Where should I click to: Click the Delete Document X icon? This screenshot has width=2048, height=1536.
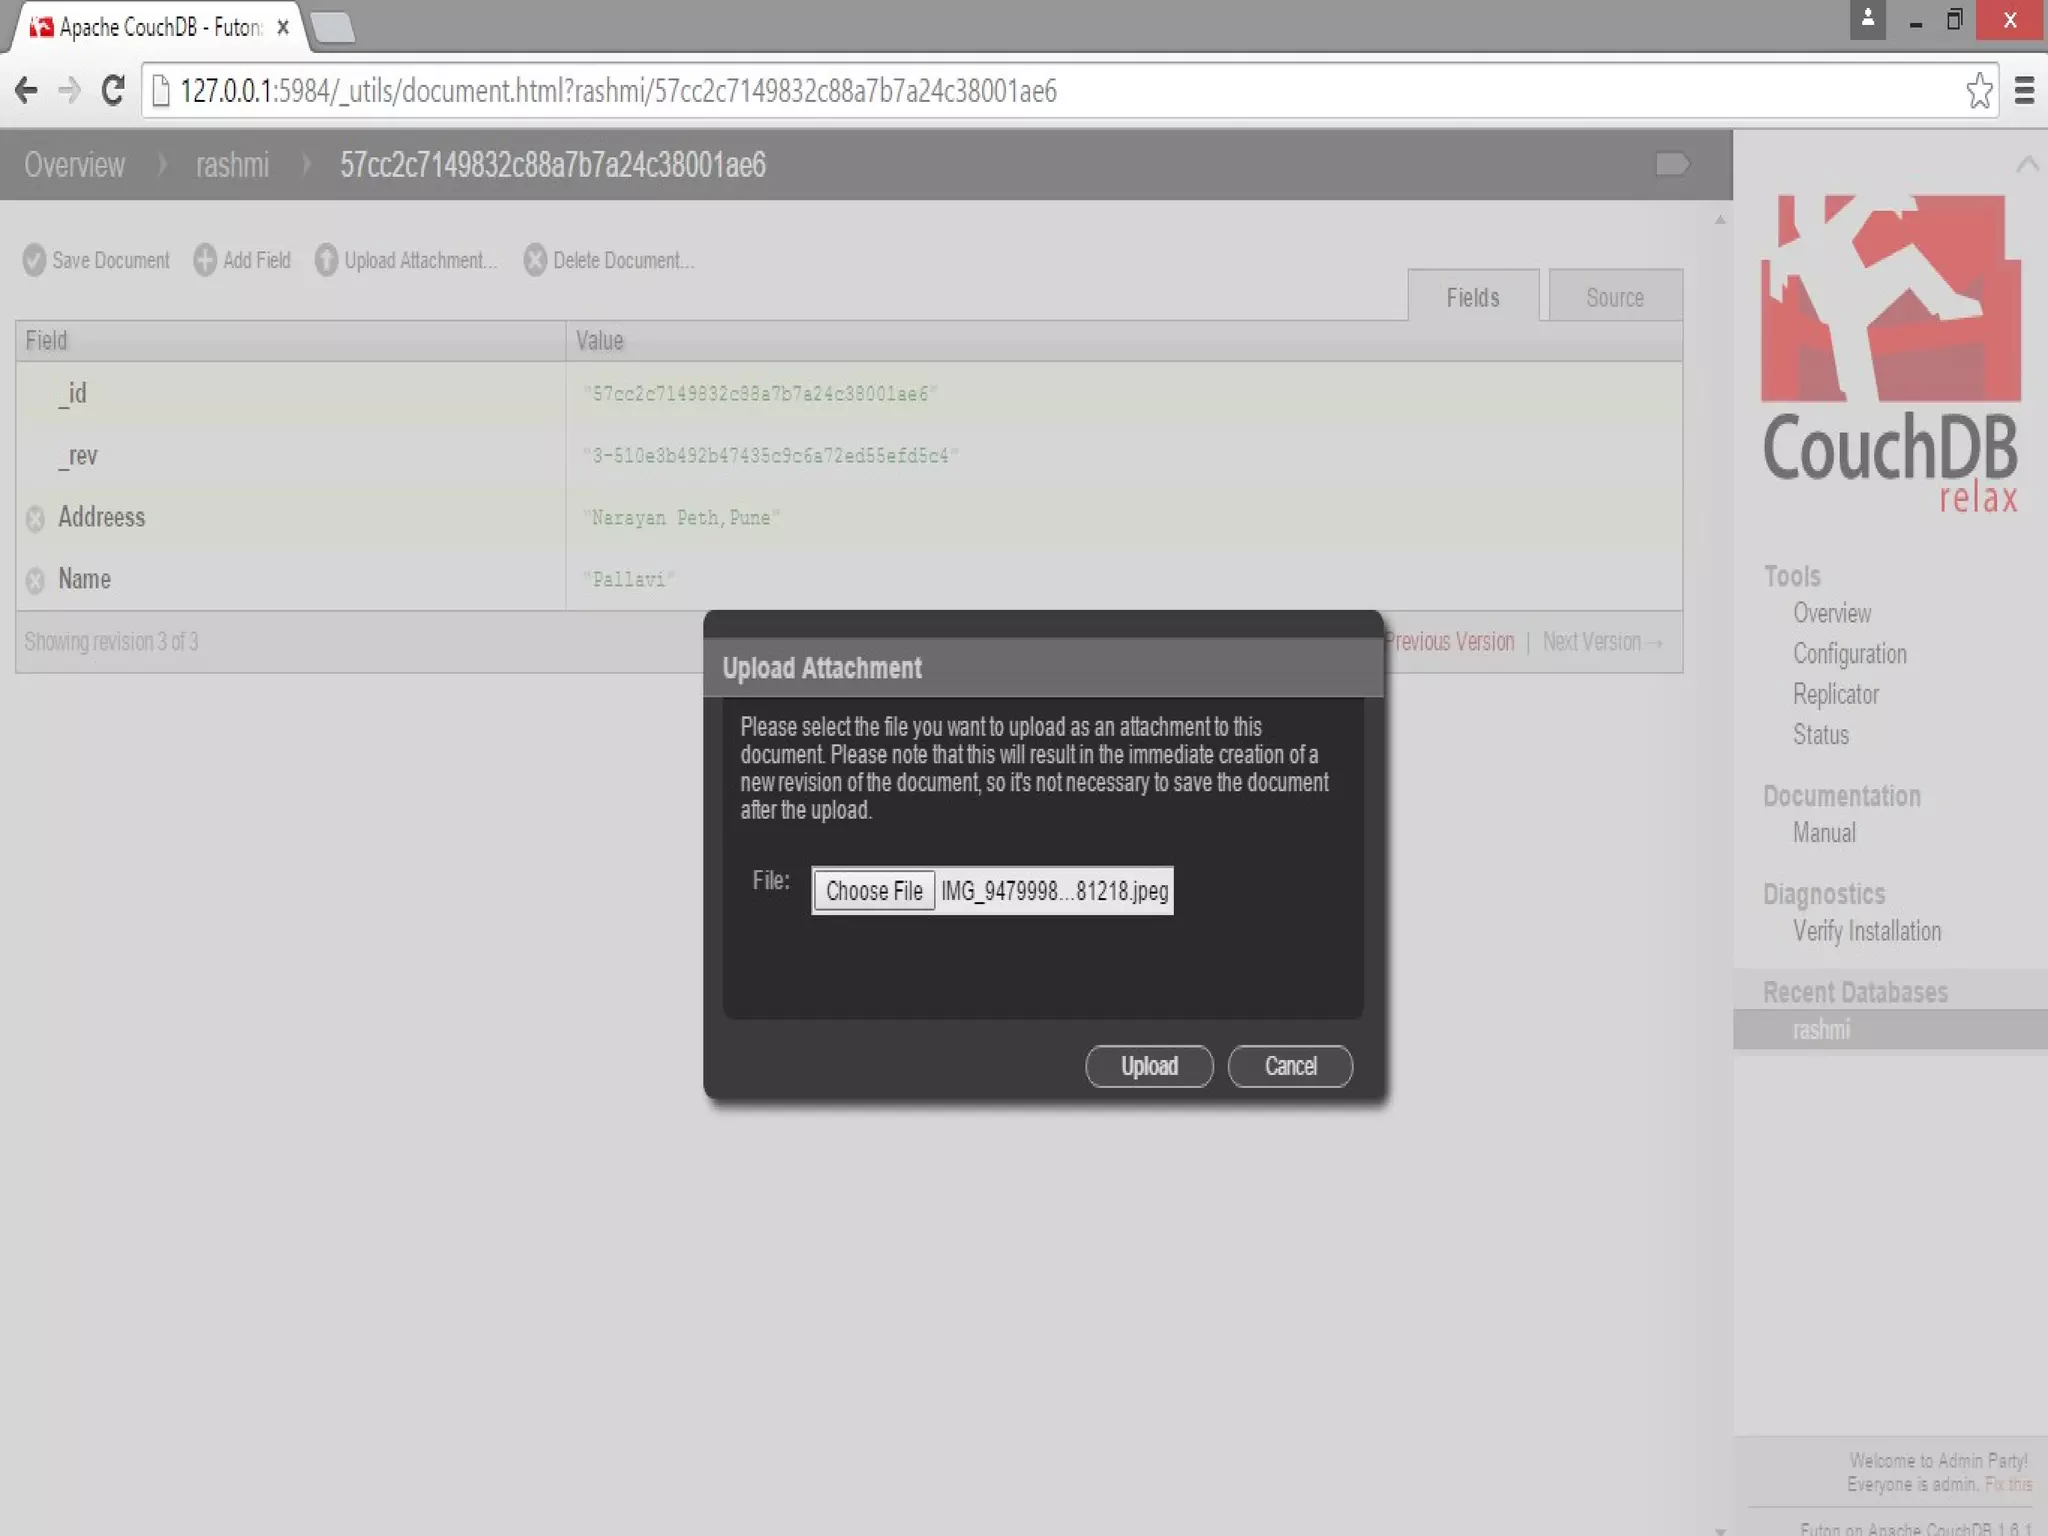tap(535, 260)
